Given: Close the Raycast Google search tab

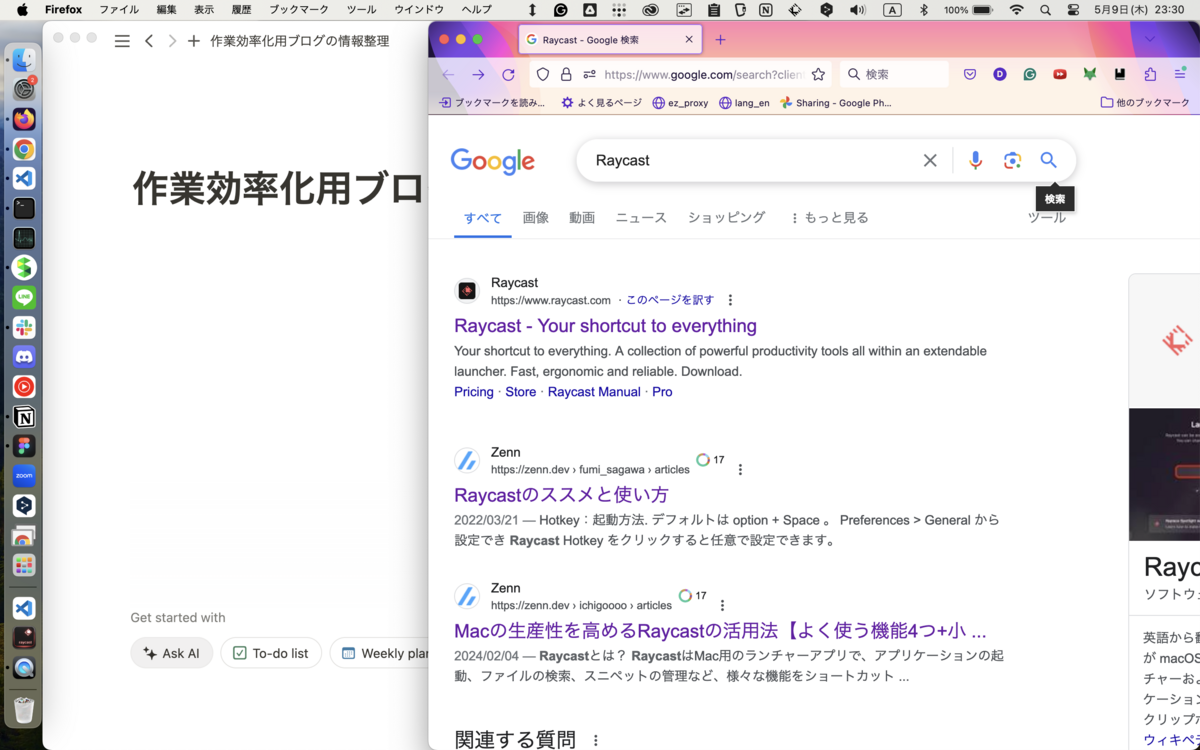Looking at the screenshot, I should click(689, 40).
